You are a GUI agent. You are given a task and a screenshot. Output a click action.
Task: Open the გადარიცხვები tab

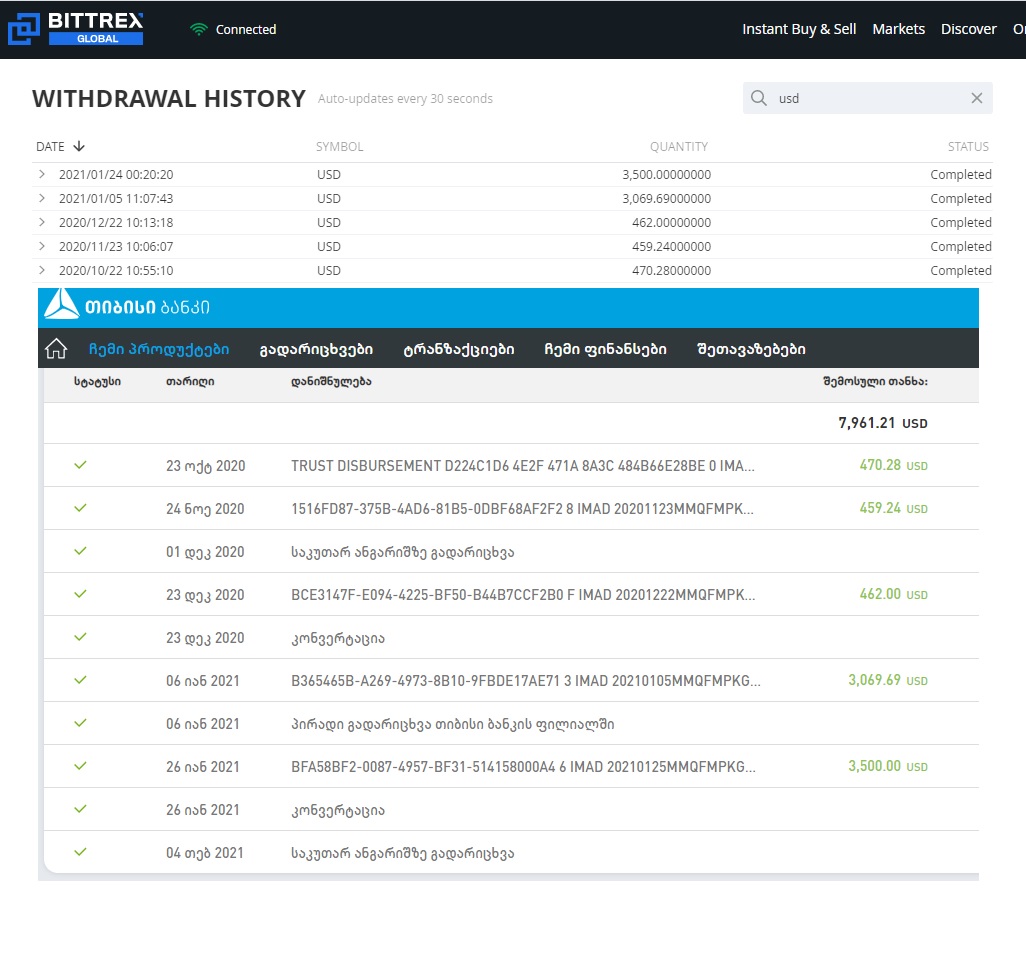point(316,349)
